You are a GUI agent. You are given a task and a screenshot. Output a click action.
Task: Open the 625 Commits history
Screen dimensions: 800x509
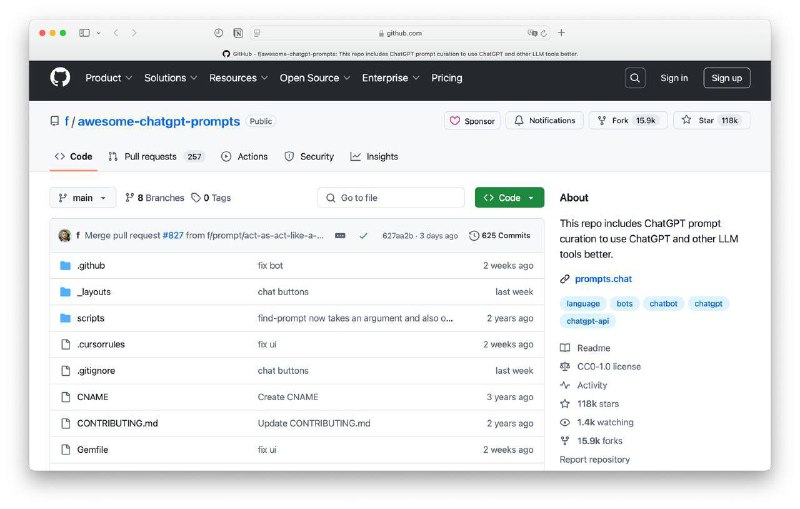(x=500, y=236)
